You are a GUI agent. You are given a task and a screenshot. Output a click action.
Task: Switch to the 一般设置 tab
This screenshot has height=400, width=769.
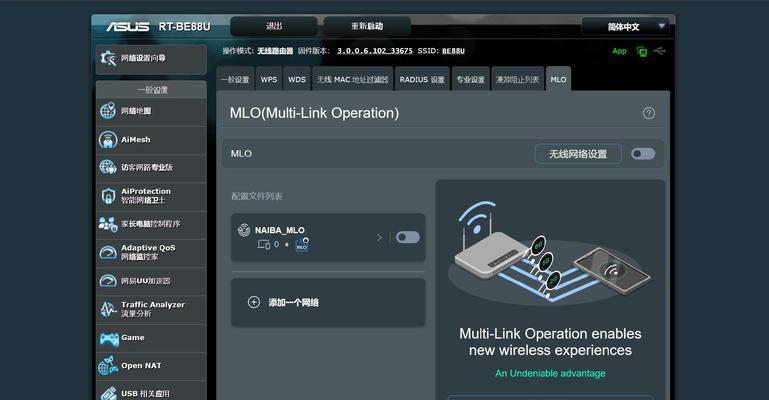(235, 79)
